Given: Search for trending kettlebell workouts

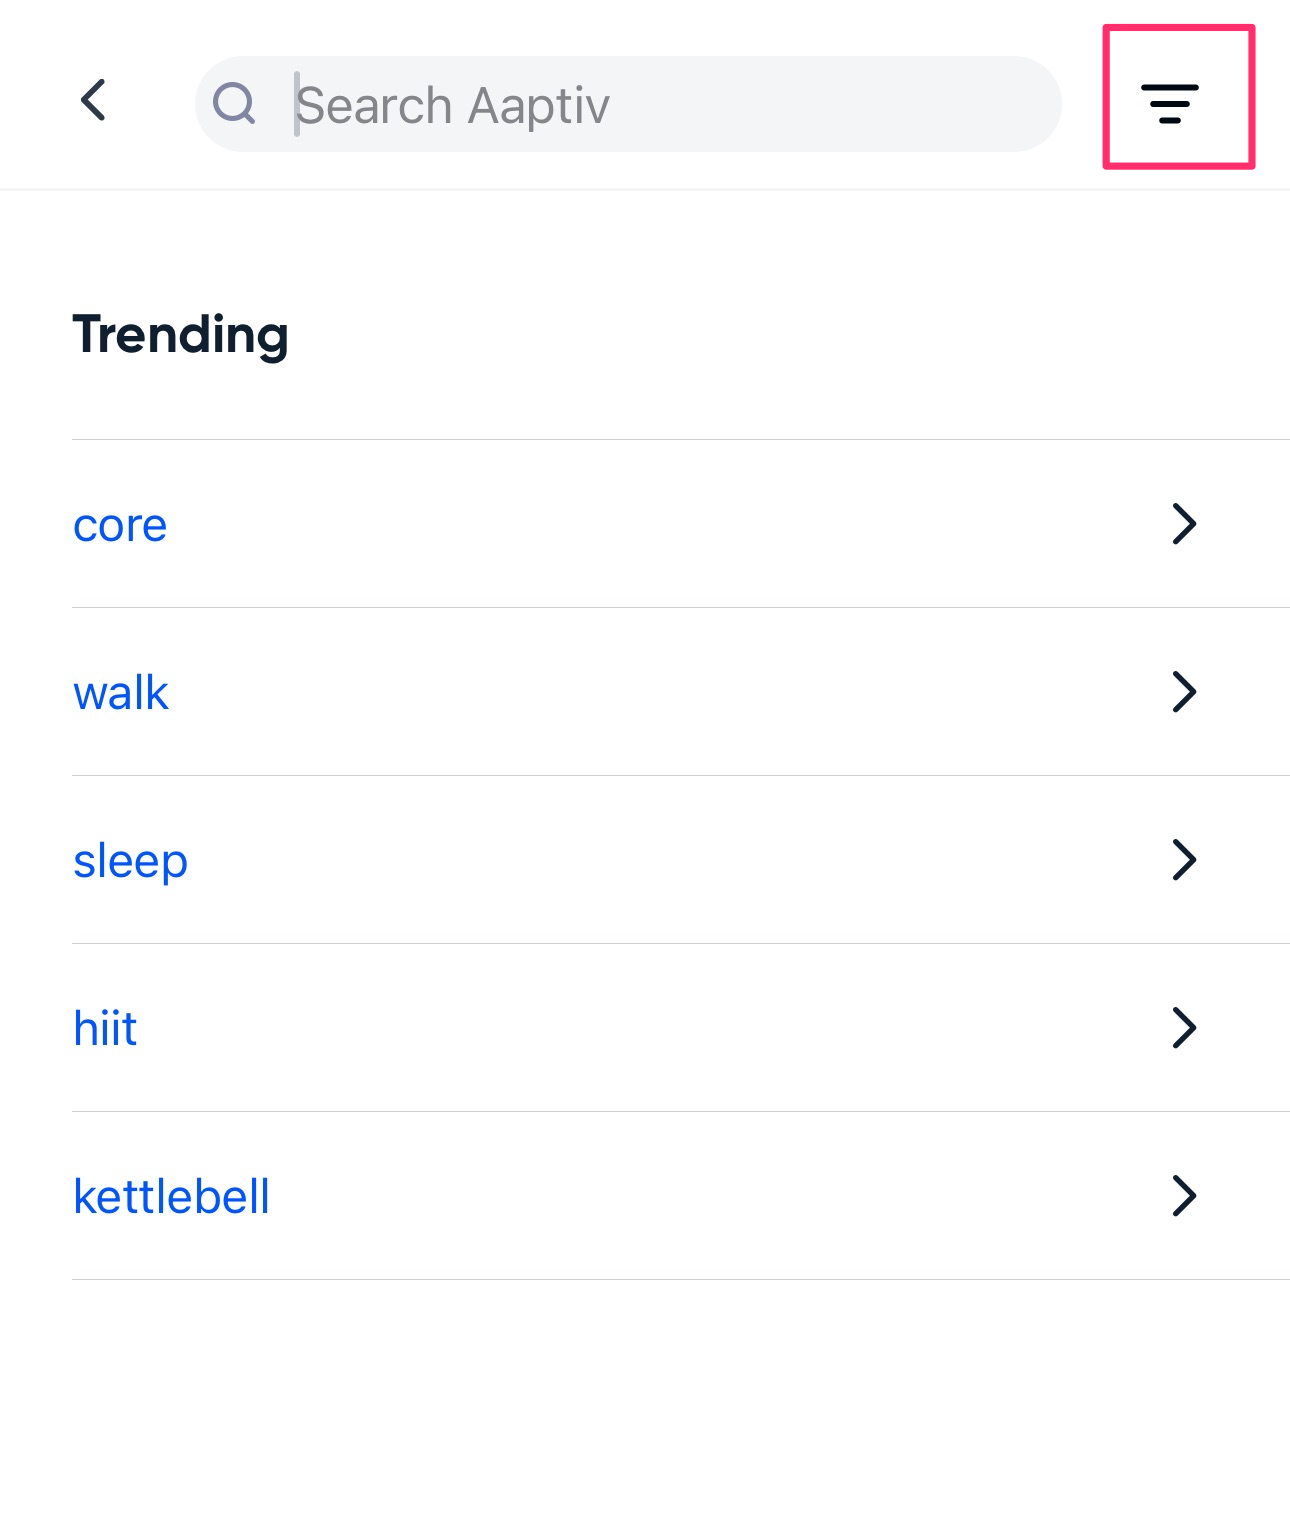Looking at the screenshot, I should pyautogui.click(x=171, y=1196).
